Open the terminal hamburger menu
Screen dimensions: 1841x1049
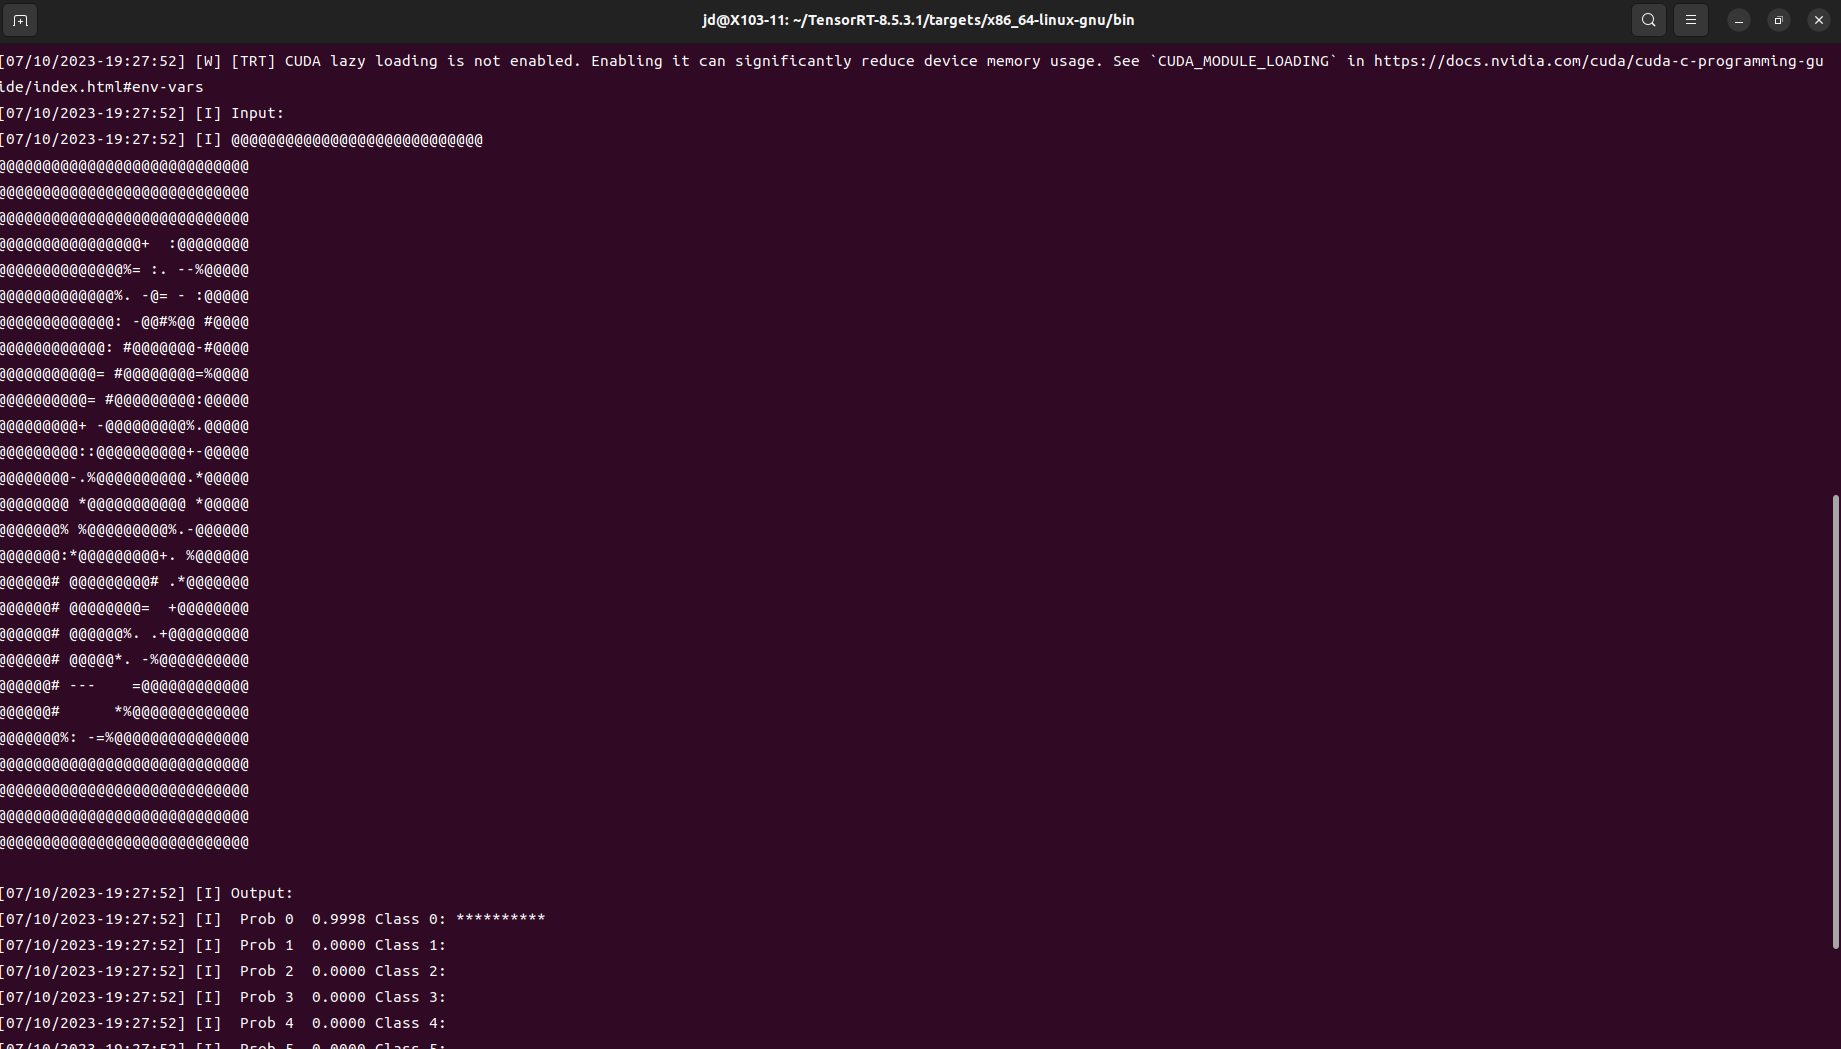click(x=1691, y=20)
